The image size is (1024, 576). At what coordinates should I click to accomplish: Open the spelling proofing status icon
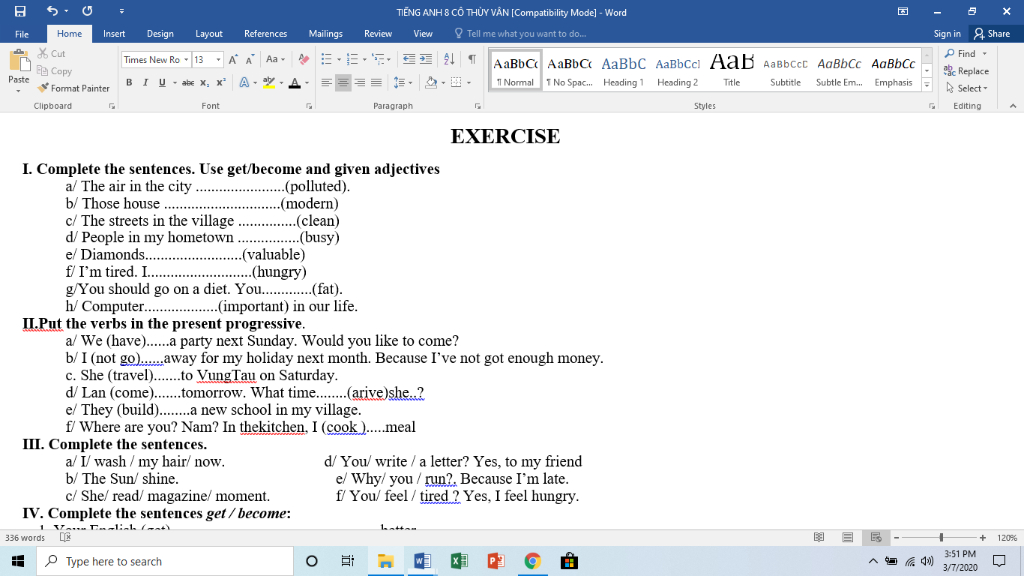pyautogui.click(x=65, y=537)
